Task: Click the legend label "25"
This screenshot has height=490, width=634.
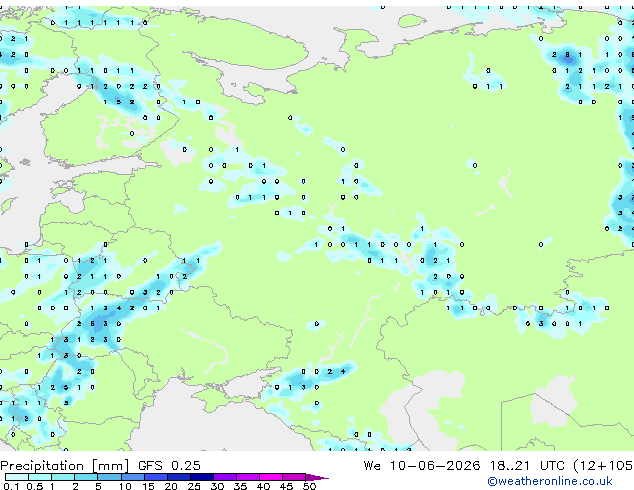Action: click(194, 486)
